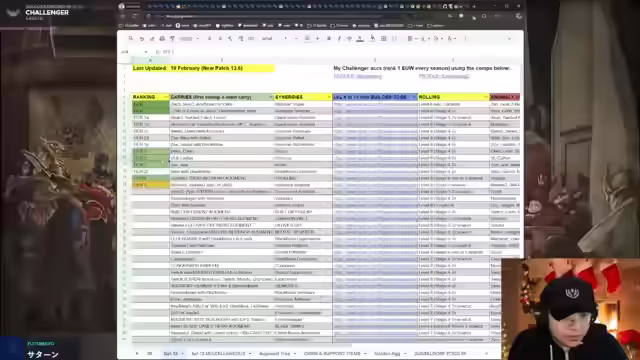Click the Last Updated yellow cell

[x=203, y=68]
